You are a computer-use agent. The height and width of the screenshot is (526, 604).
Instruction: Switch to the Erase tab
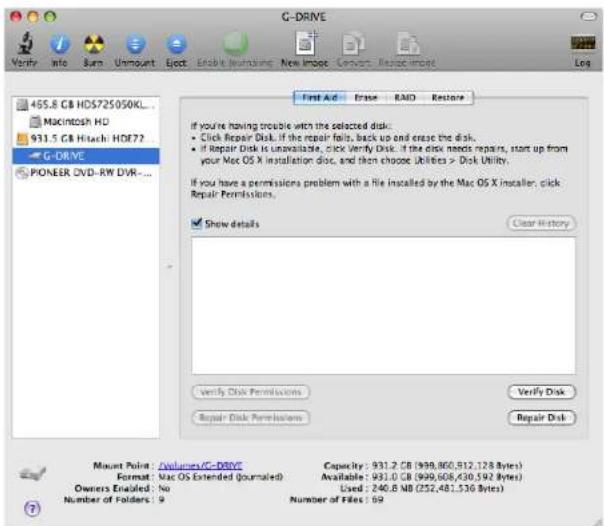[x=366, y=97]
